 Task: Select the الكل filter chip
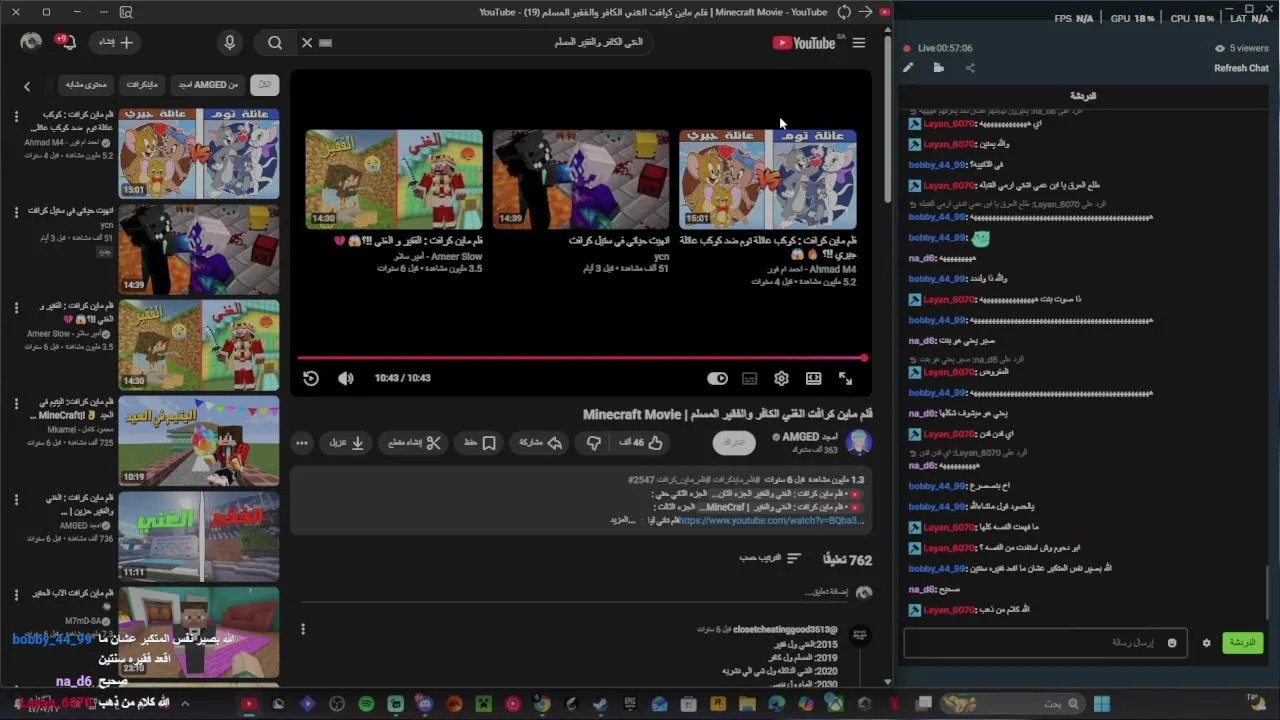(265, 84)
